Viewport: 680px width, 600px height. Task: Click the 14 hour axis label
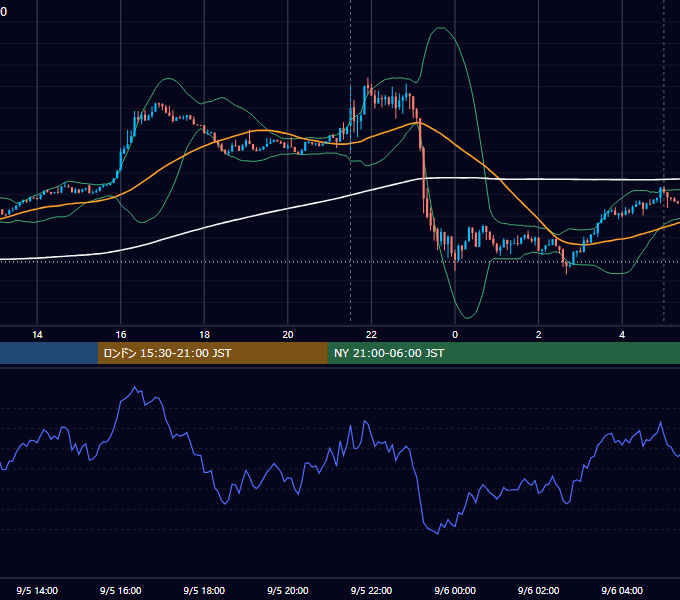(37, 335)
